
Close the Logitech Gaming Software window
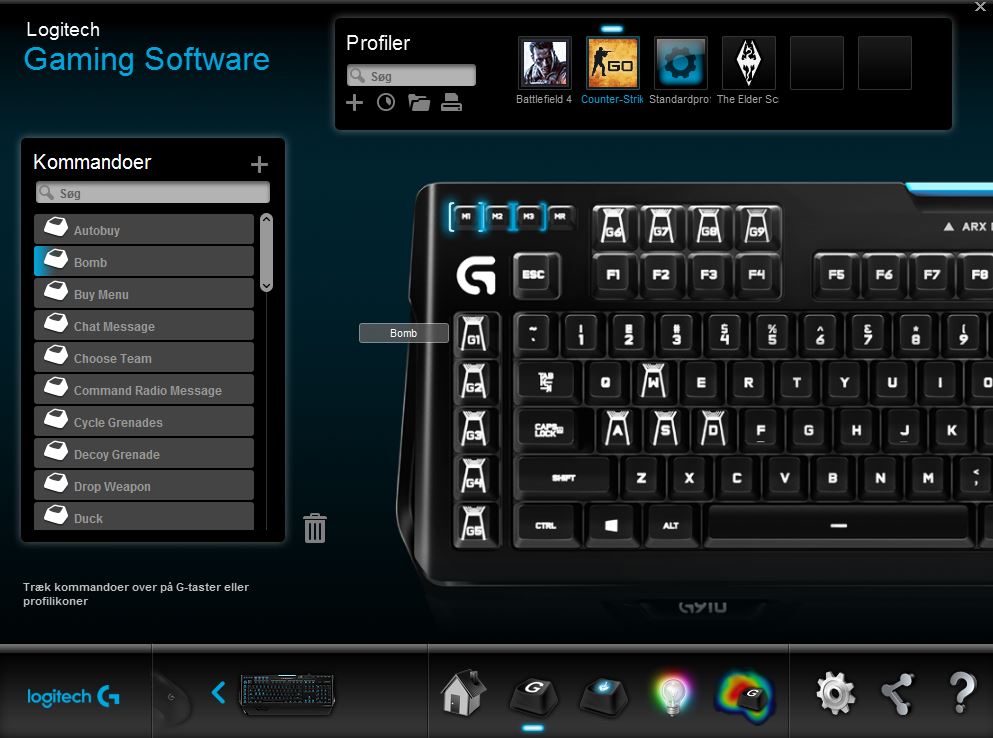pyautogui.click(x=980, y=7)
